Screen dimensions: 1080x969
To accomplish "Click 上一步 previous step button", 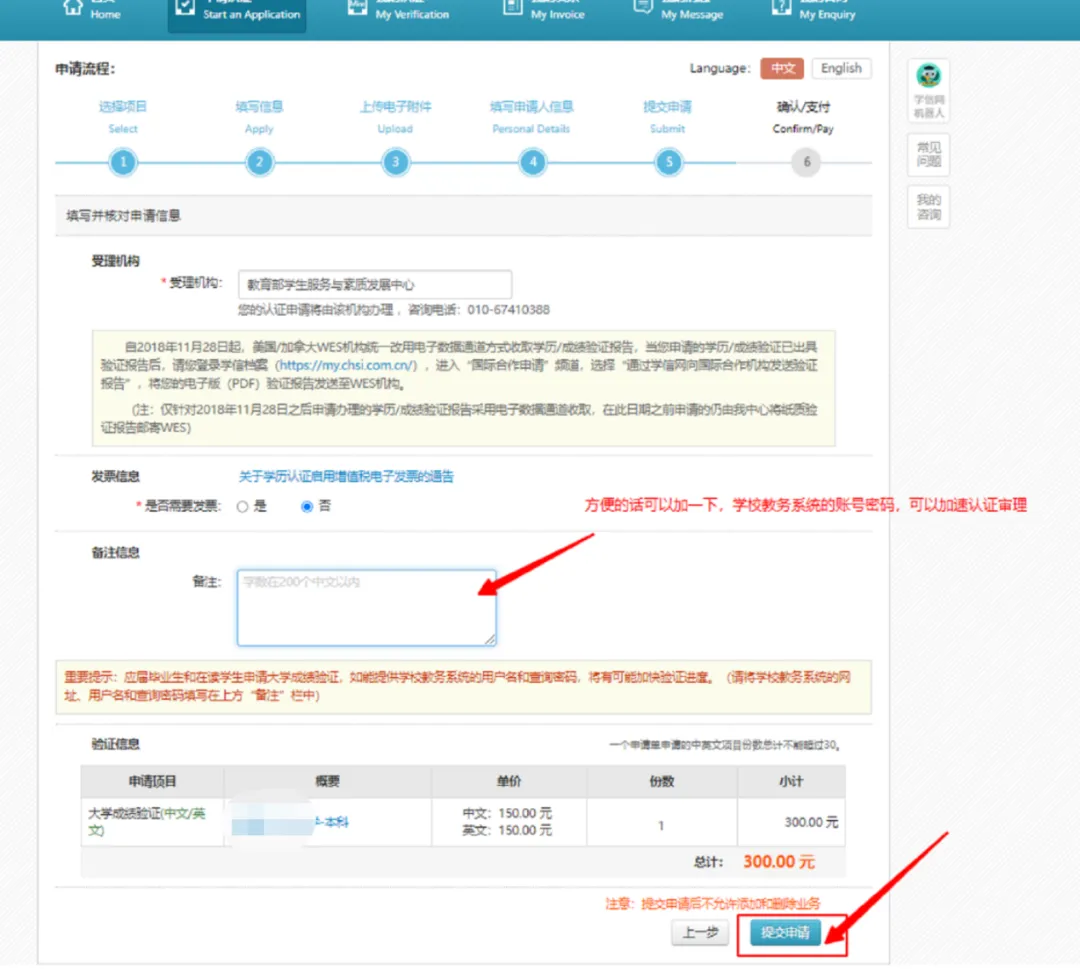I will [700, 933].
